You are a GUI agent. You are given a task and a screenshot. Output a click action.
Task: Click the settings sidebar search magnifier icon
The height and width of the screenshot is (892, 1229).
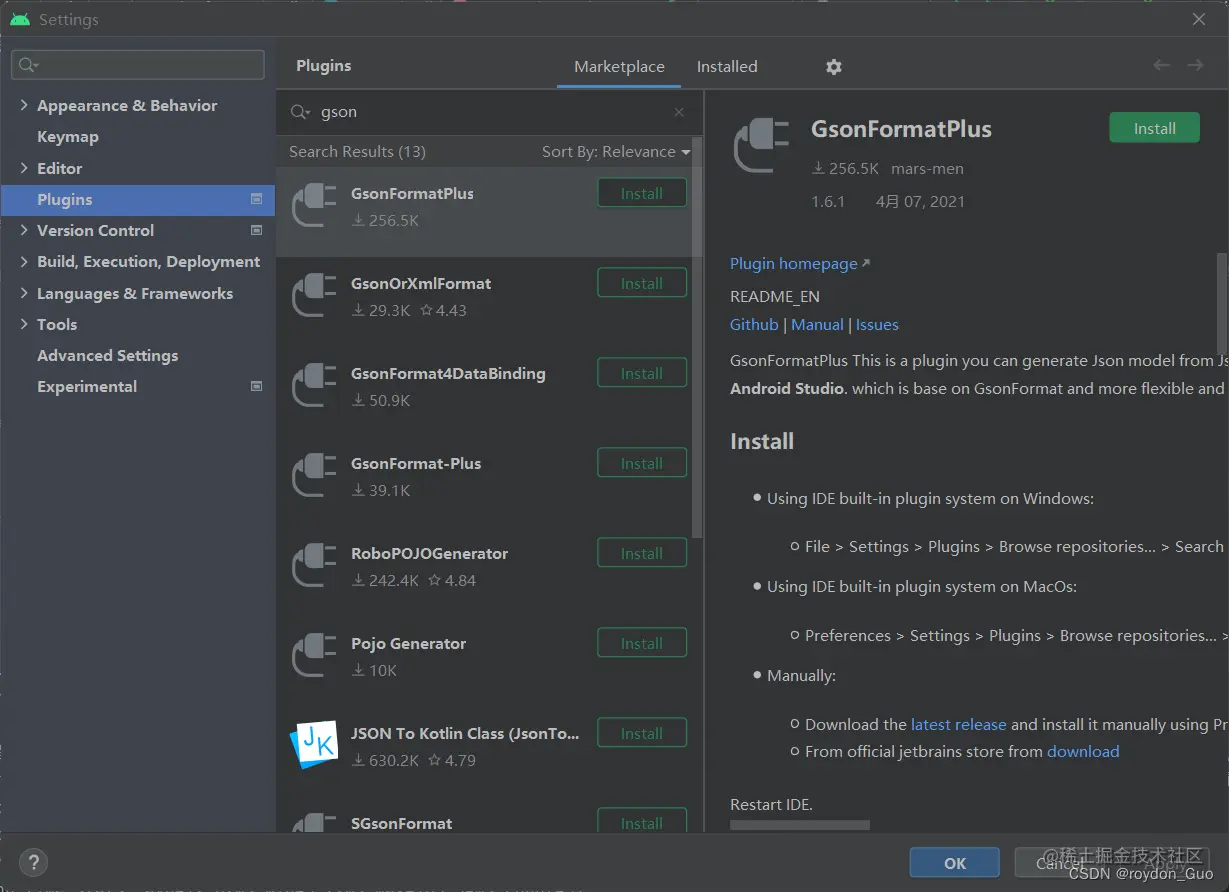tap(27, 65)
